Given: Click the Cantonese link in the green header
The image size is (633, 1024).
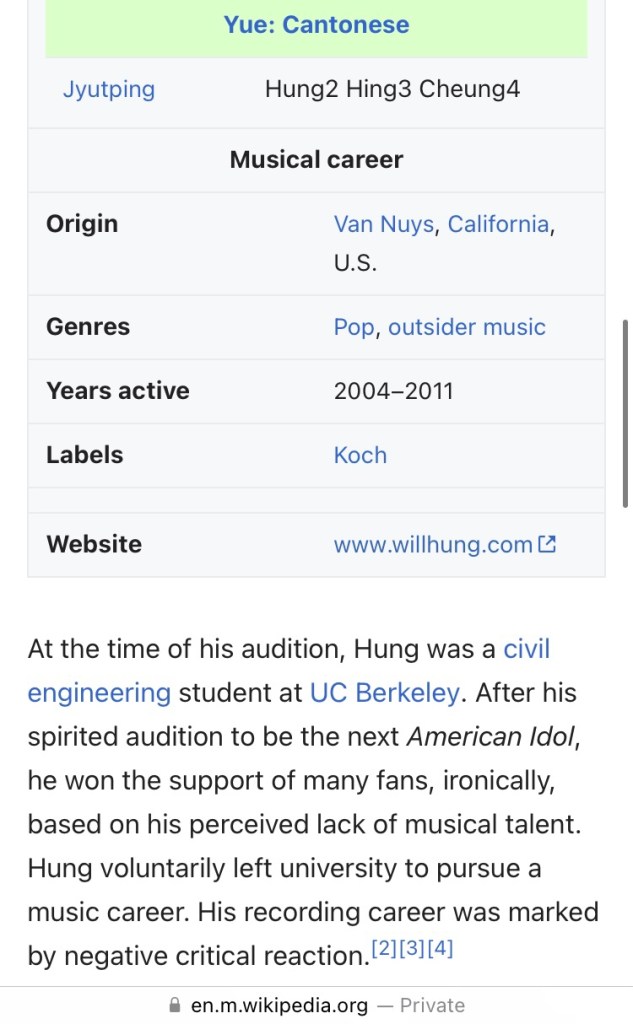Looking at the screenshot, I should tap(346, 25).
